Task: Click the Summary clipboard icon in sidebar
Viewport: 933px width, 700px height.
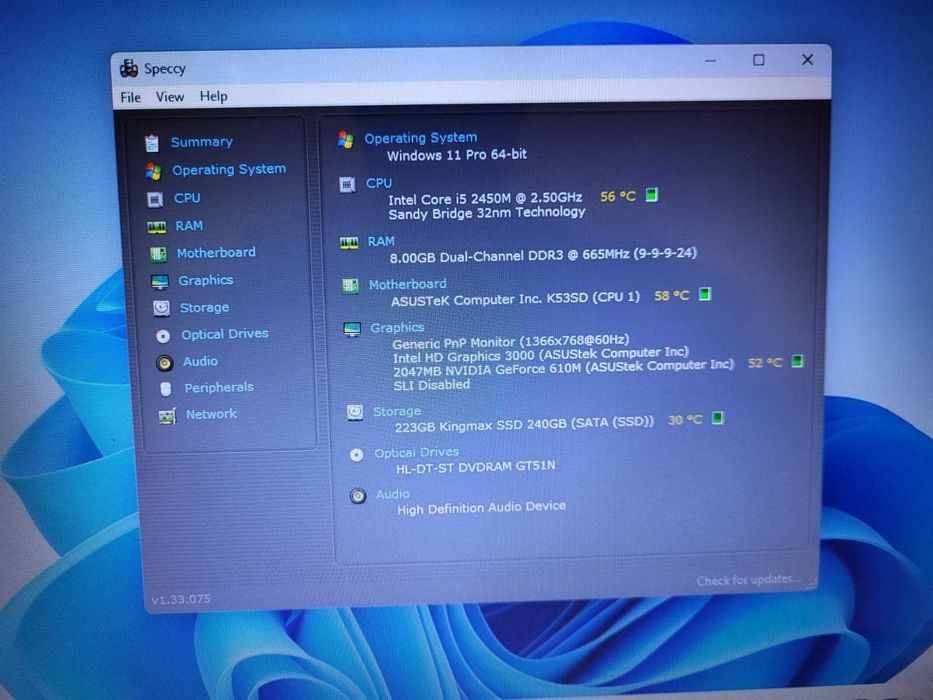Action: [x=152, y=143]
